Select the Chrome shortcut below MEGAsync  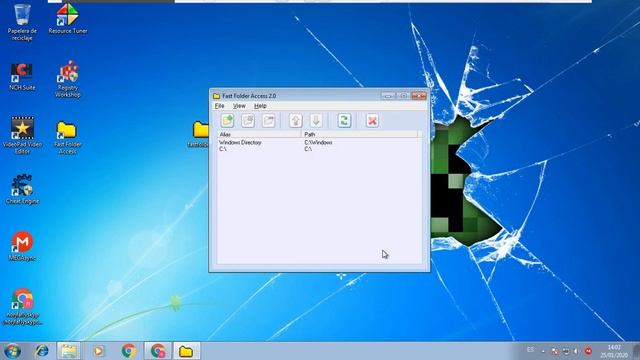22,307
